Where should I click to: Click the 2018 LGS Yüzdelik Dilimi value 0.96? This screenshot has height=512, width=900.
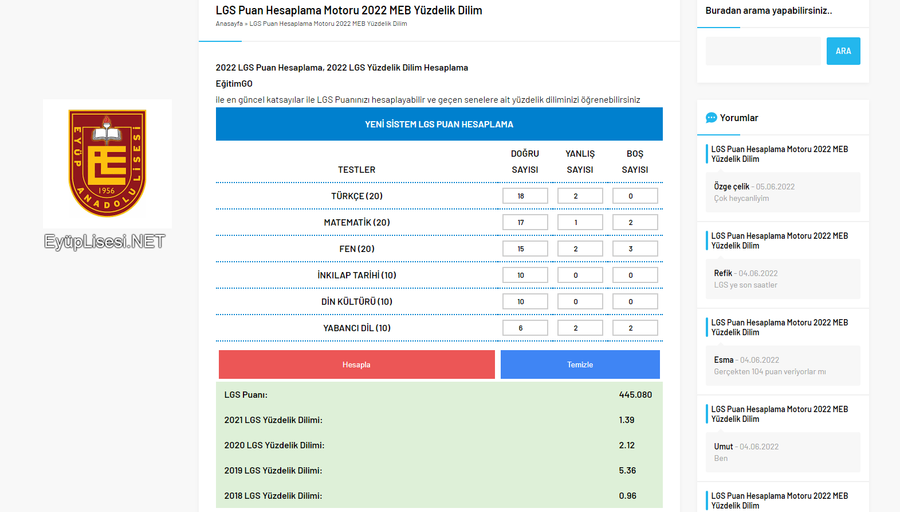click(627, 496)
